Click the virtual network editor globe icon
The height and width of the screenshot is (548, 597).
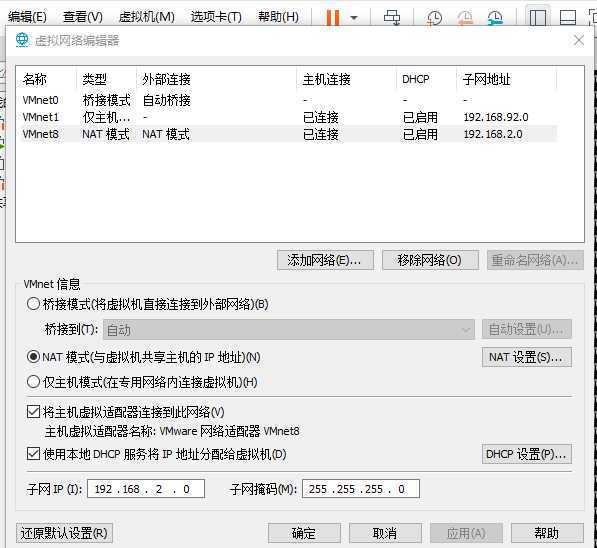point(22,40)
